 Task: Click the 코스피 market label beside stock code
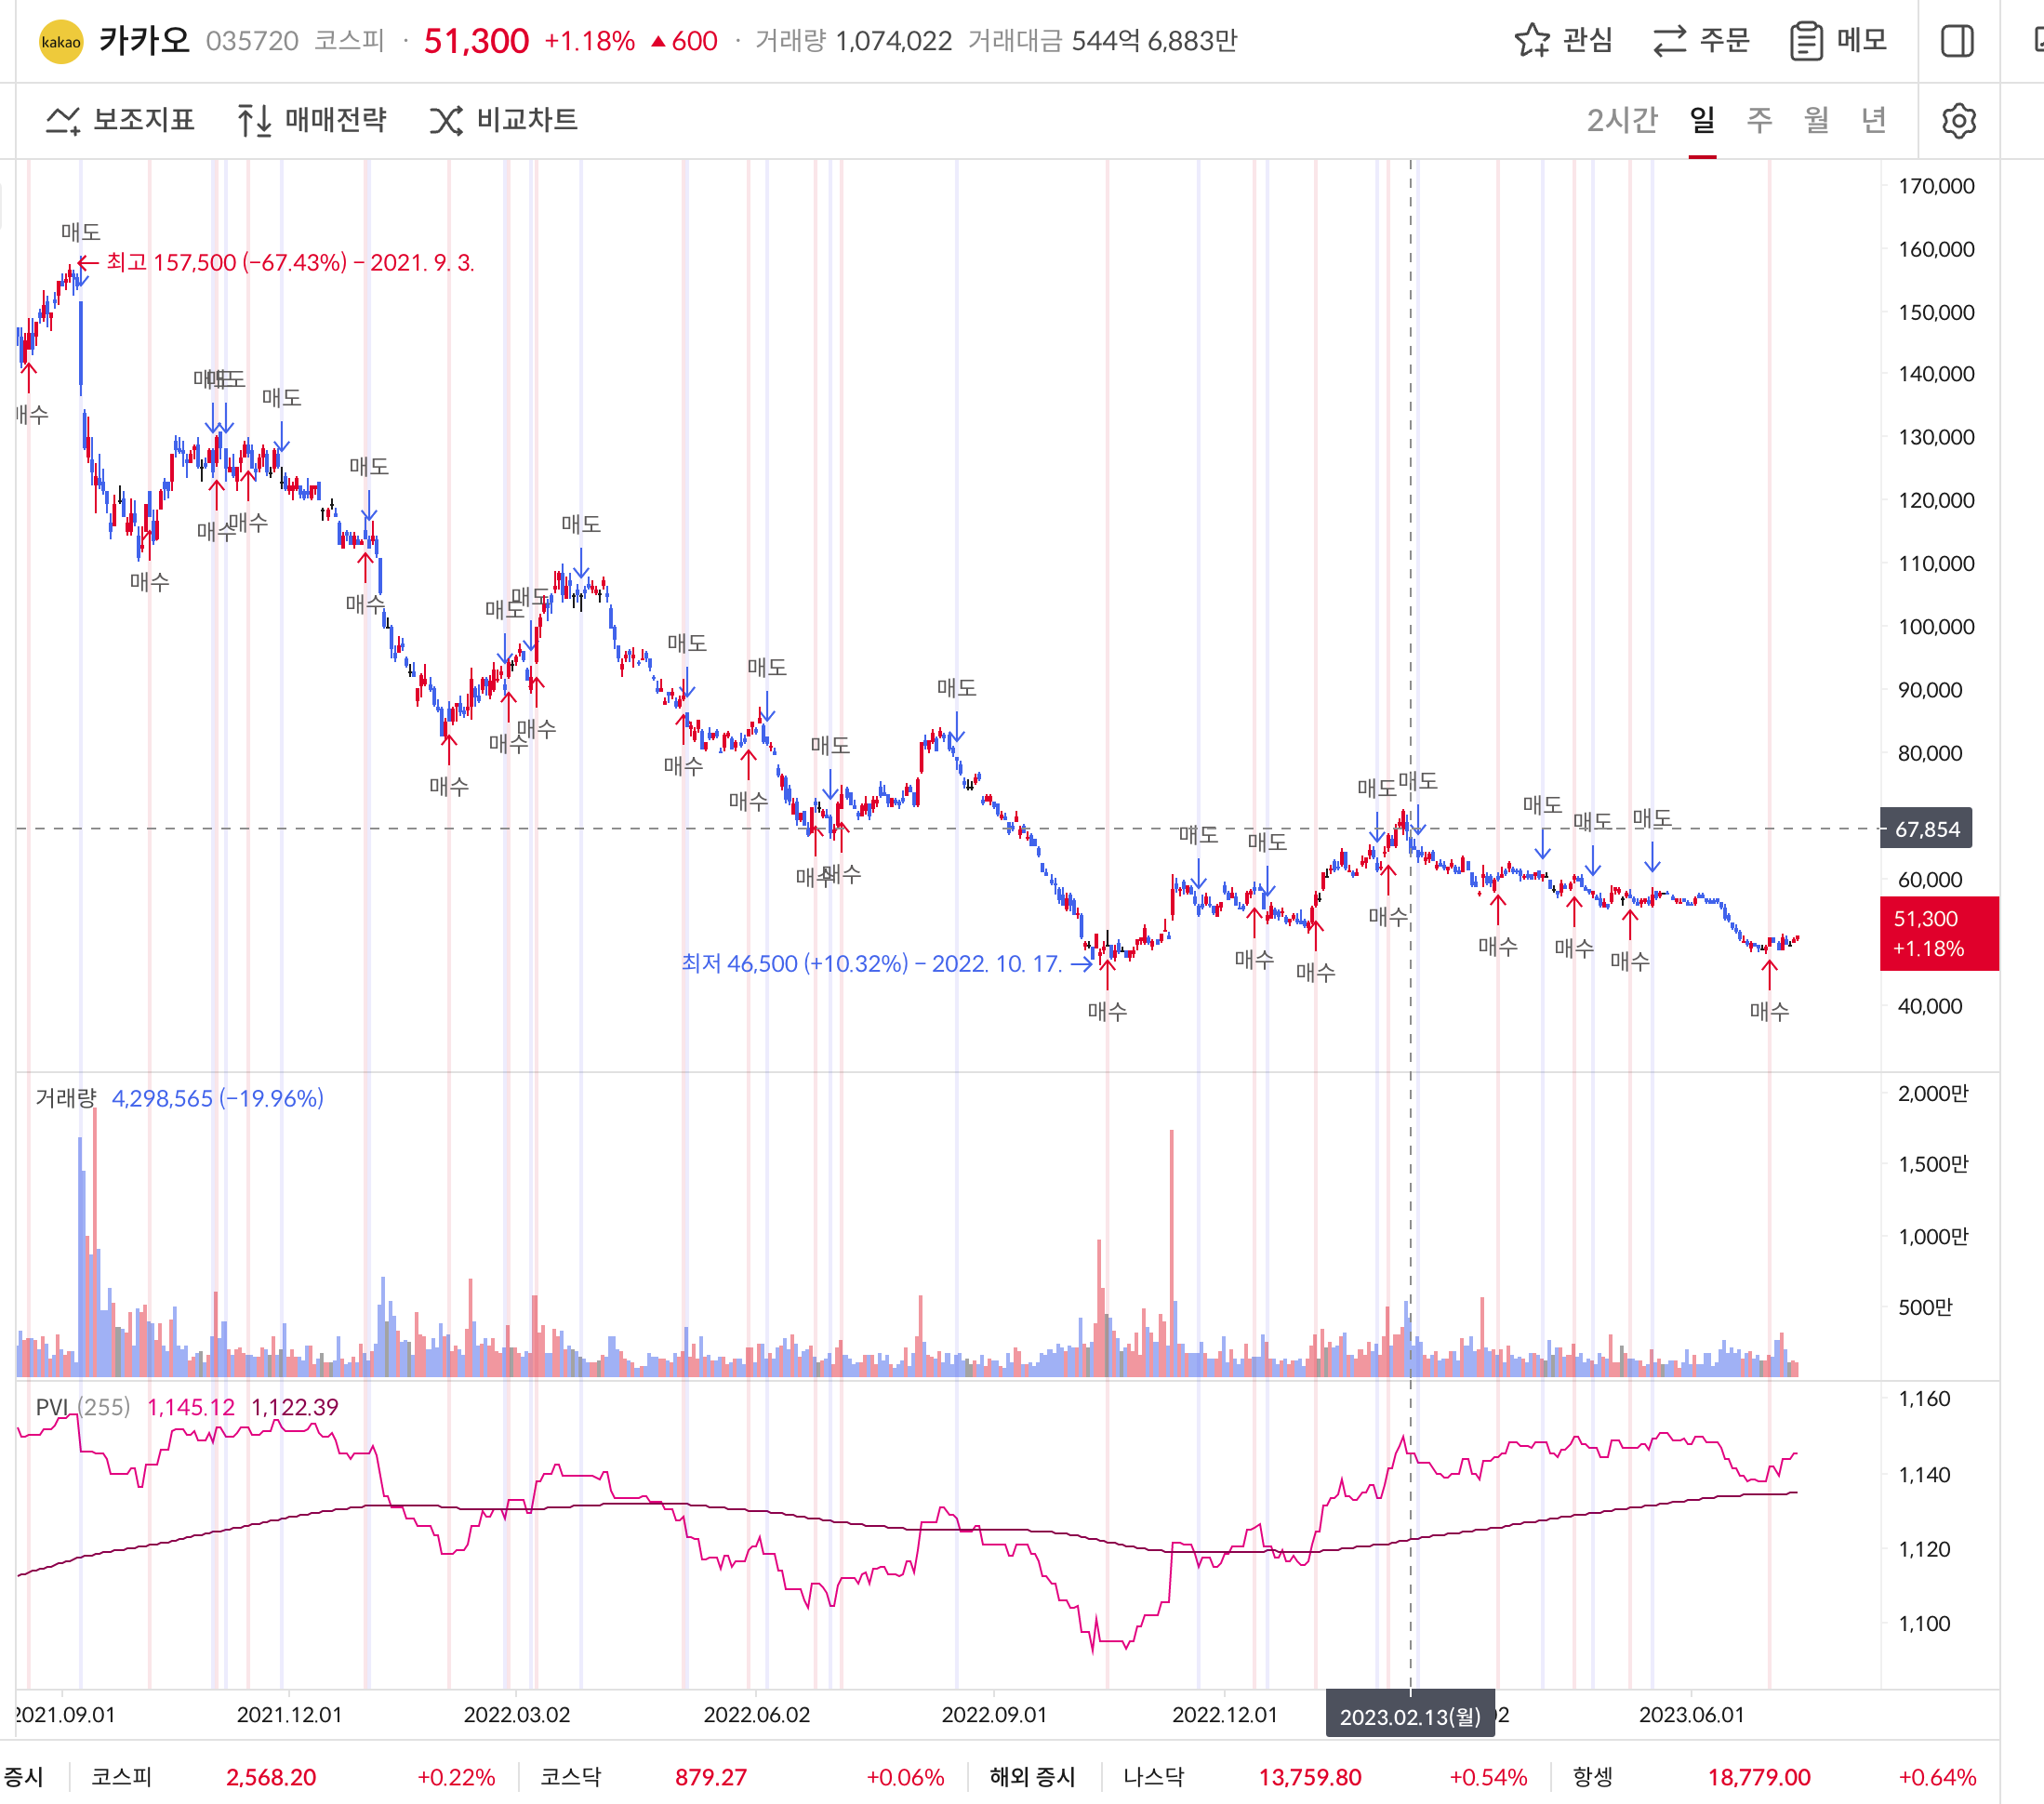tap(349, 41)
